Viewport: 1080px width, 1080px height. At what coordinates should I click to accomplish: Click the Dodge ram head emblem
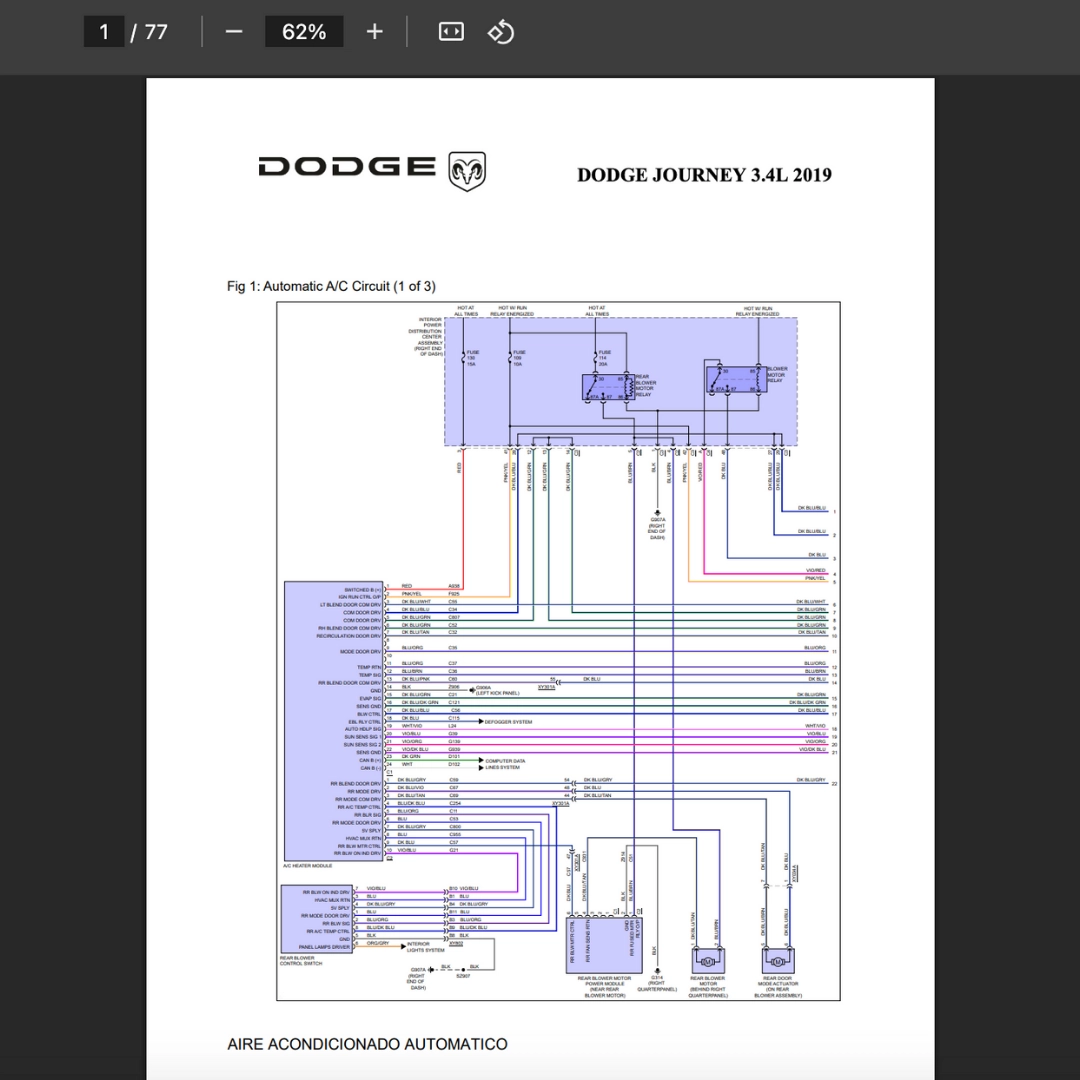[467, 171]
